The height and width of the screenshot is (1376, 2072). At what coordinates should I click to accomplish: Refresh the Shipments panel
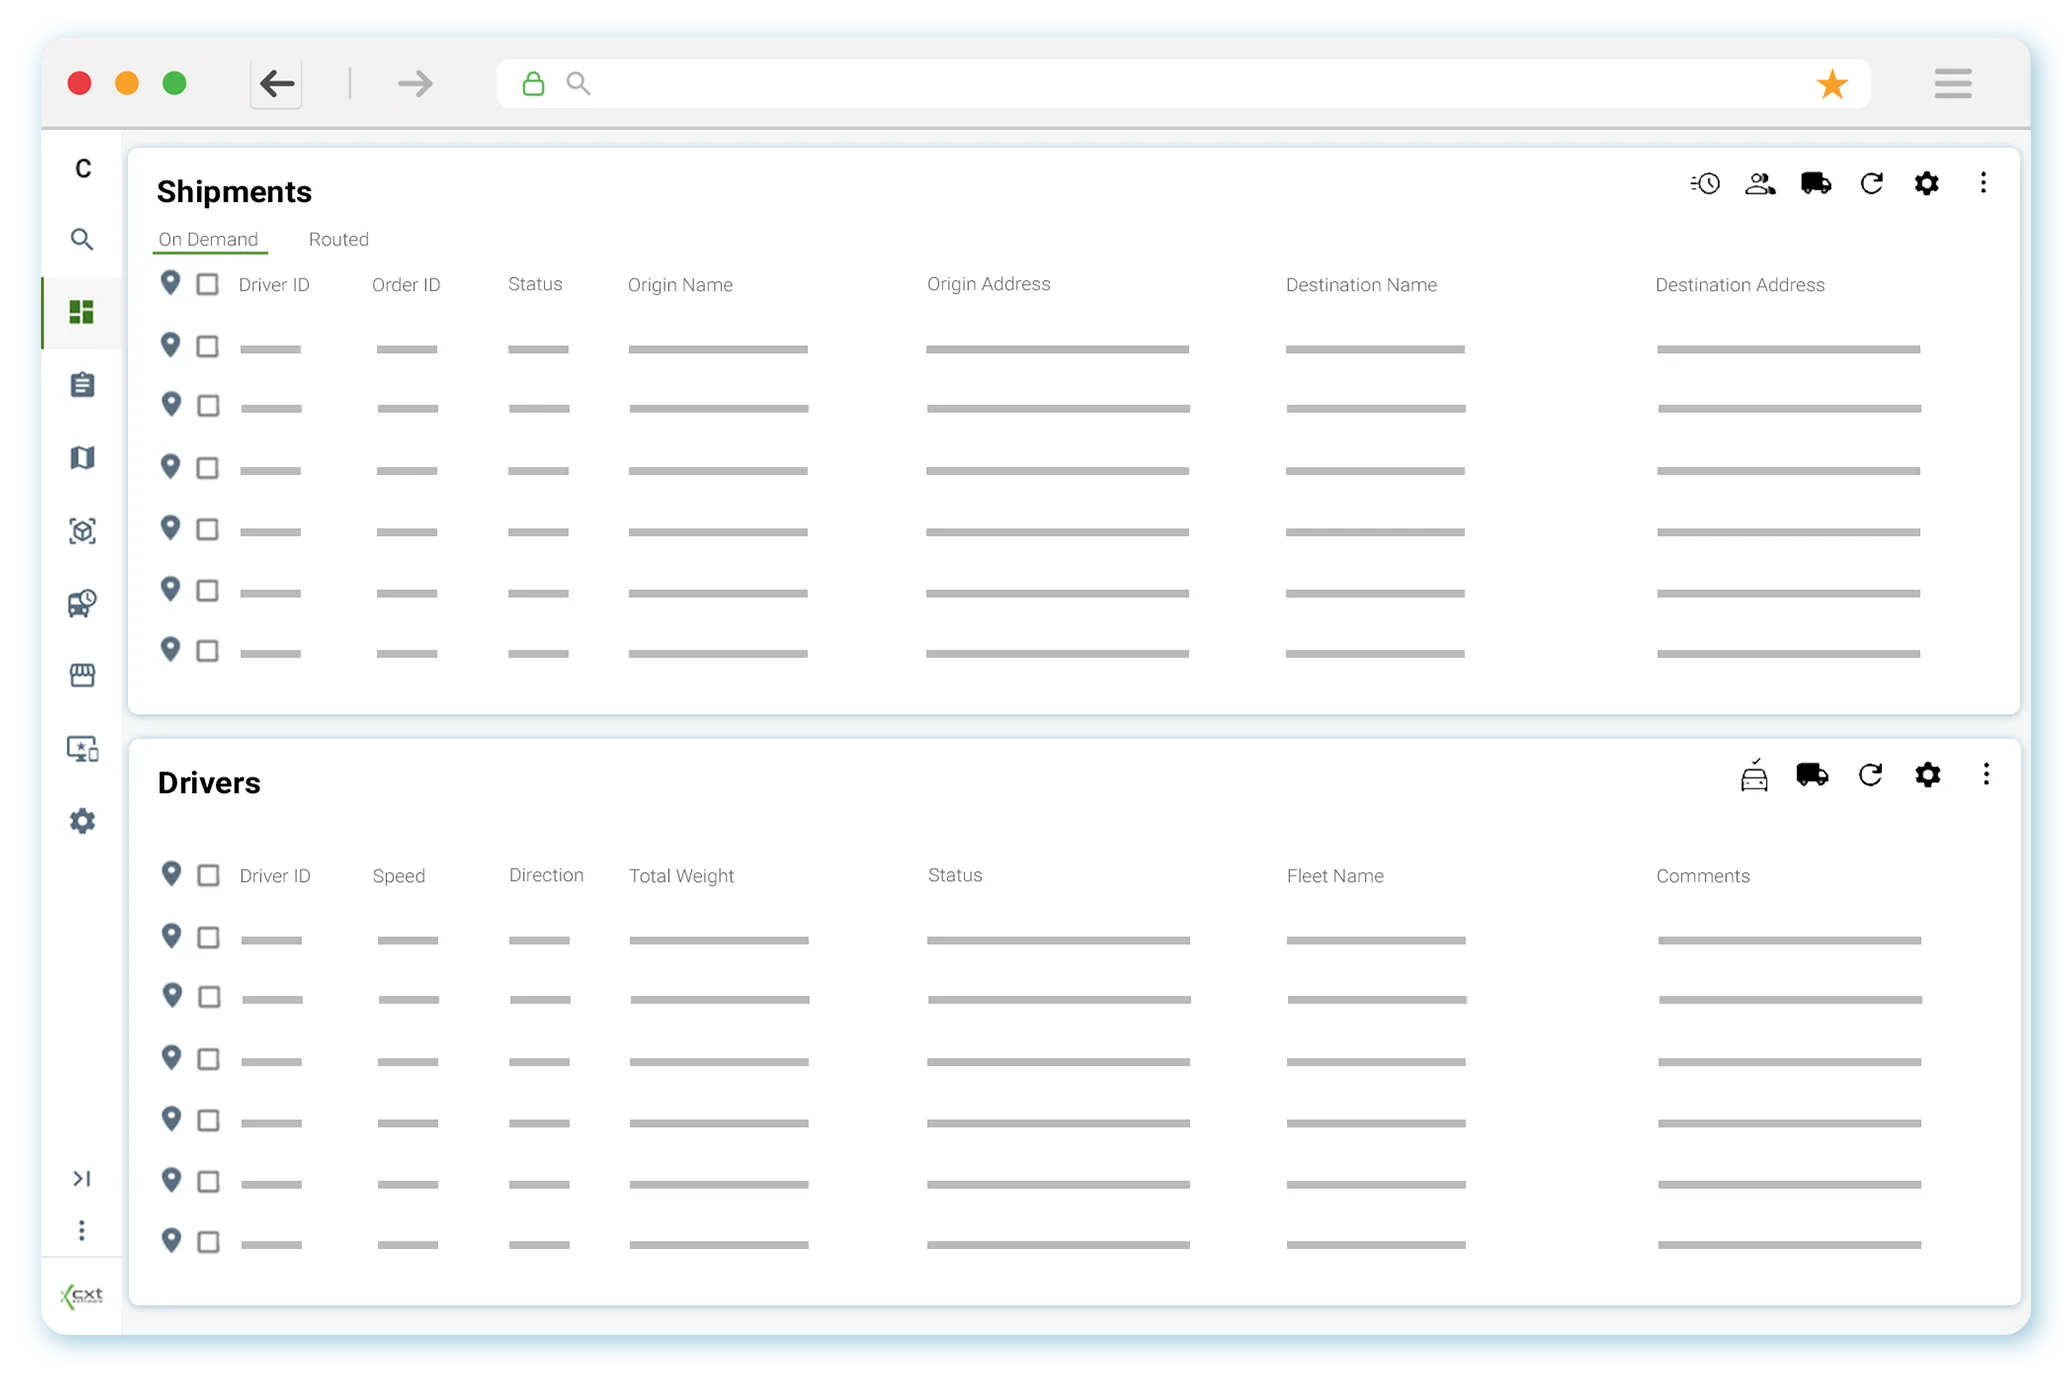point(1871,184)
